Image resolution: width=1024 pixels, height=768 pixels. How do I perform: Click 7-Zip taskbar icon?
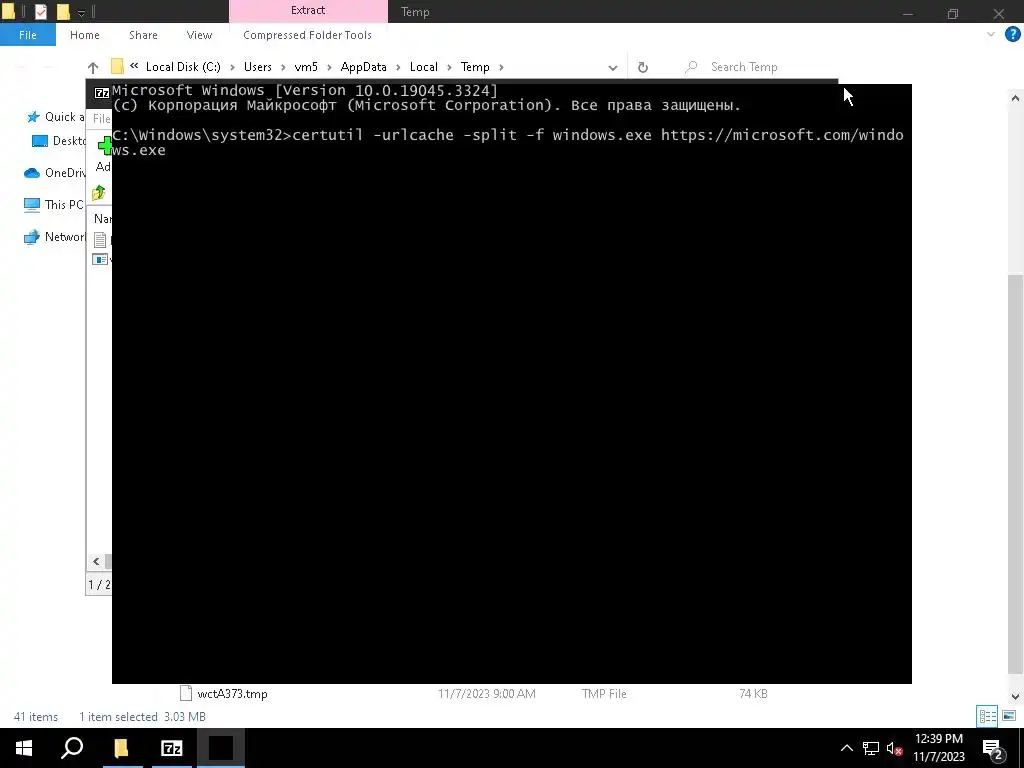[x=171, y=748]
